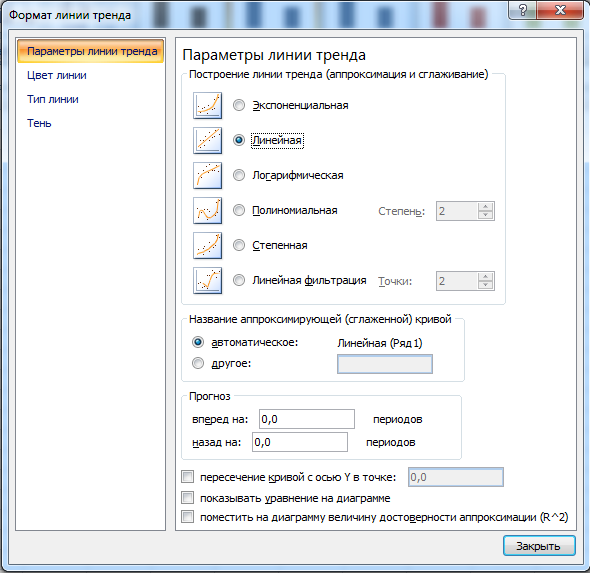The image size is (590, 573).
Task: Switch to Тень section
Action: [x=39, y=123]
